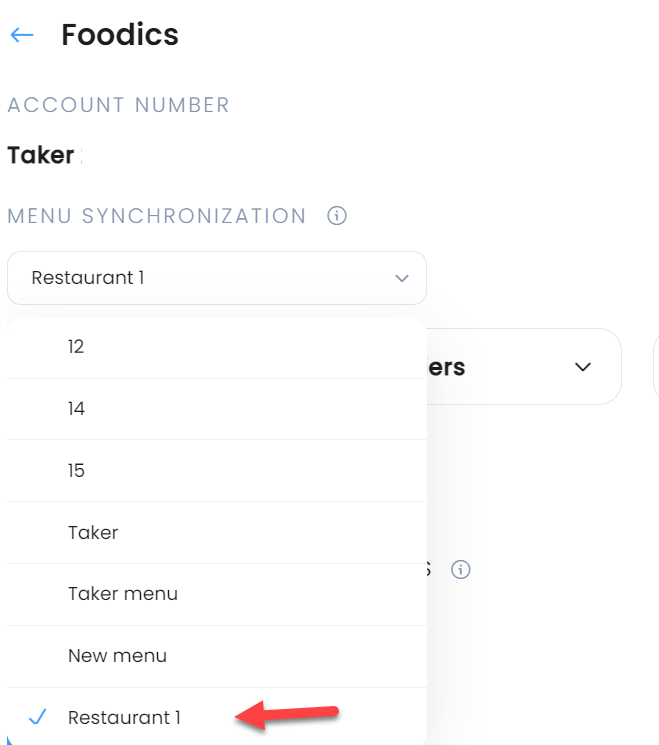The height and width of the screenshot is (745, 659).
Task: Click the red arrow annotation
Action: pyautogui.click(x=287, y=715)
